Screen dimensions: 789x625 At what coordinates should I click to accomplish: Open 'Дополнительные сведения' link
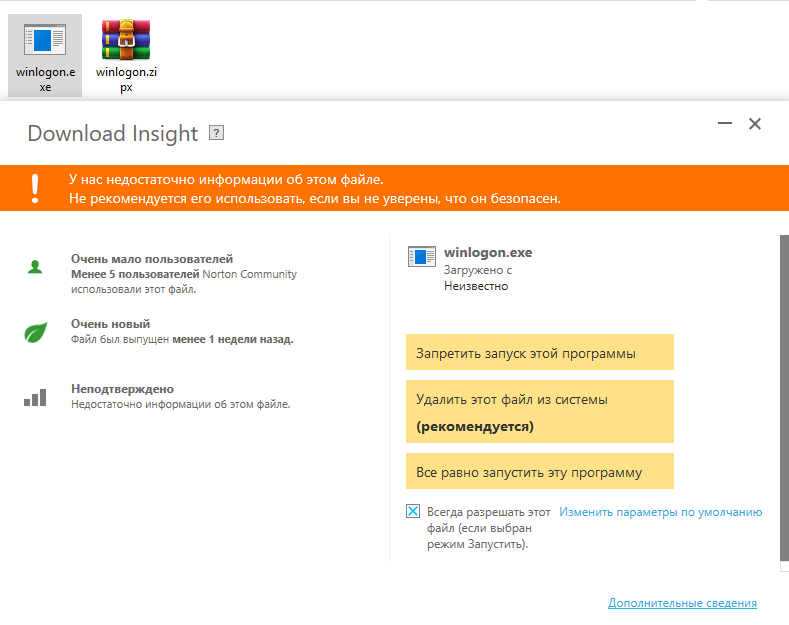point(682,603)
